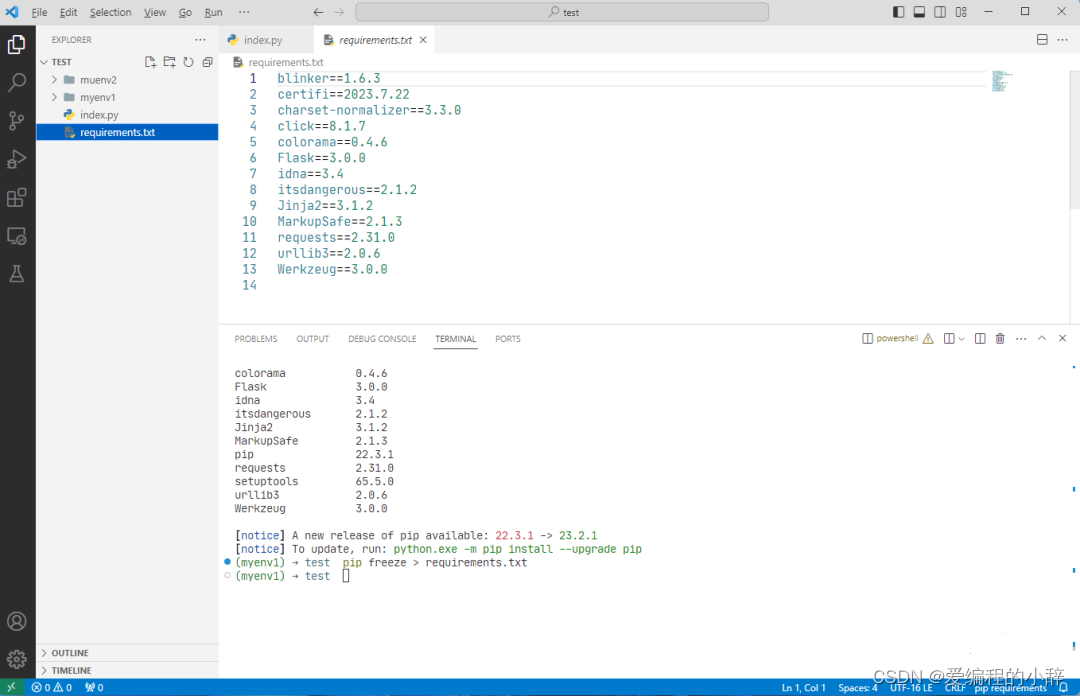The height and width of the screenshot is (696, 1080).
Task: Switch to DEBUG CONSOLE tab
Action: click(382, 339)
